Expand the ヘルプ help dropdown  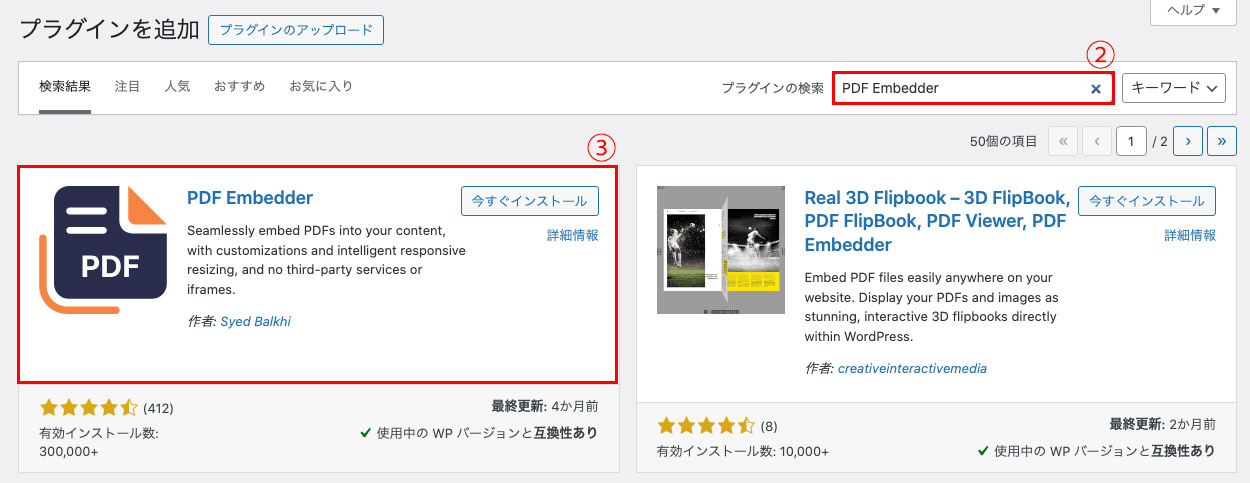pyautogui.click(x=1194, y=11)
